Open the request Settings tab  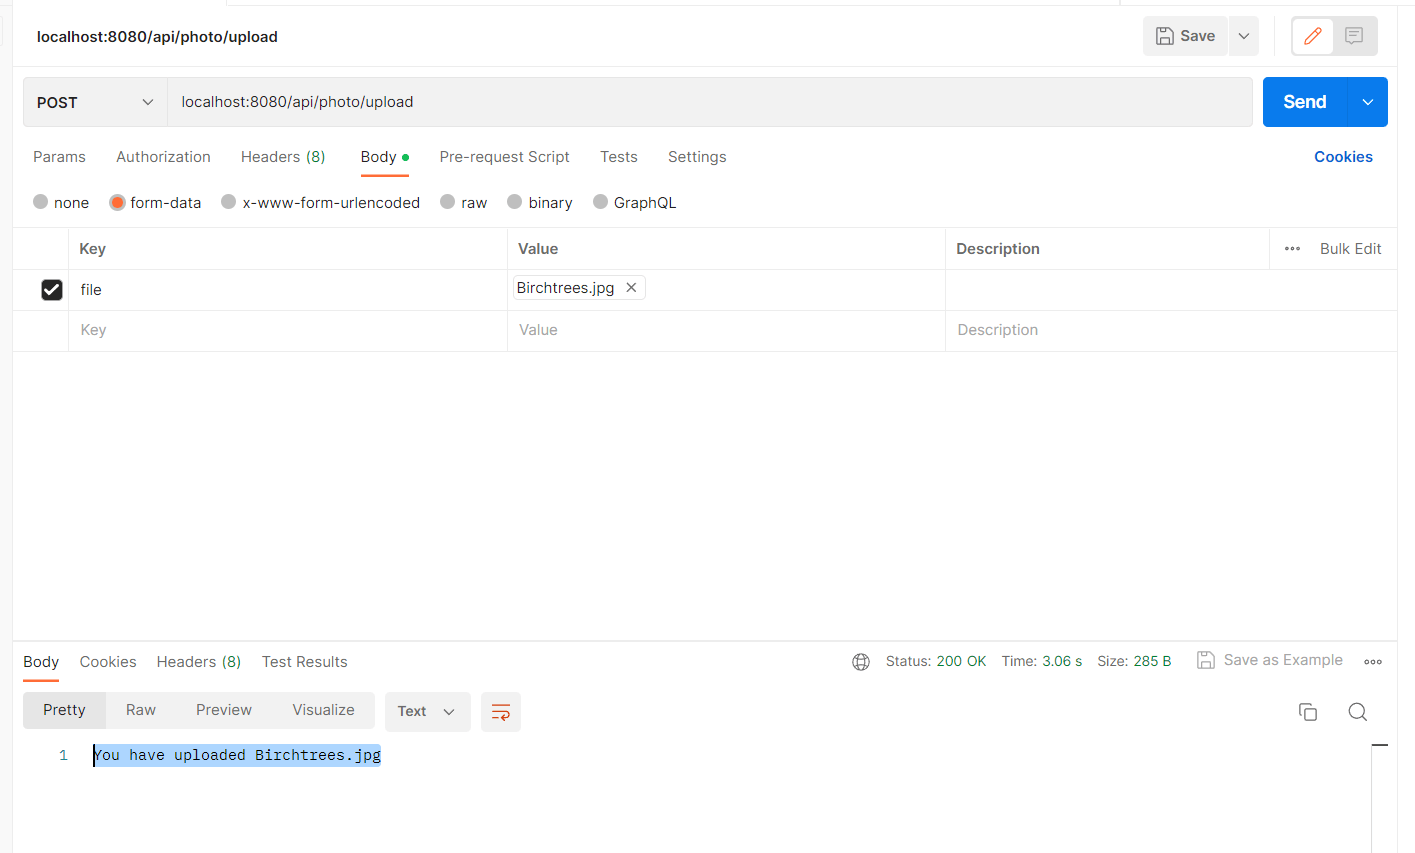coord(697,157)
